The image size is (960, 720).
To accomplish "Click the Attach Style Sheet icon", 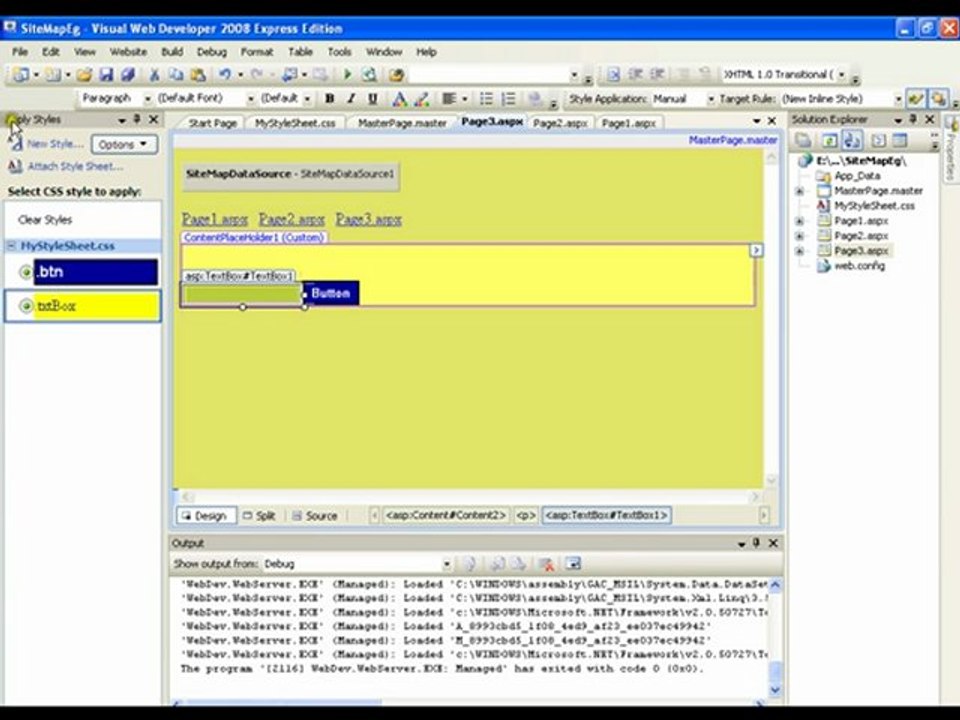I will click(x=15, y=167).
